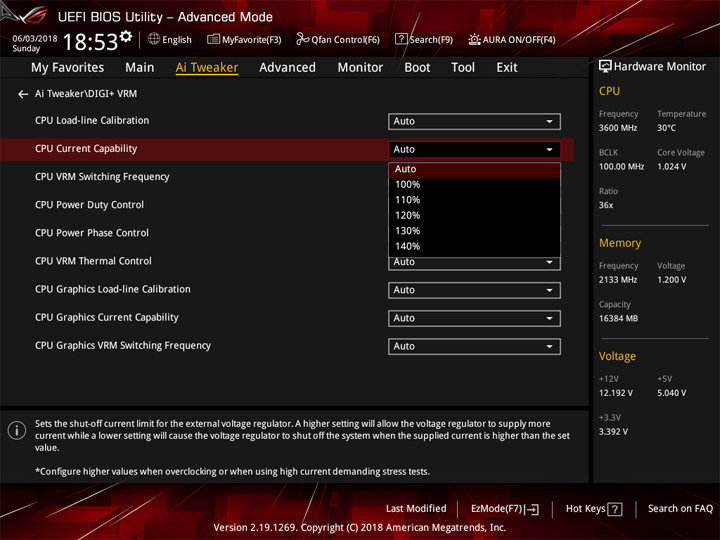Click the 100.00 MHz BCLK value

tap(621, 167)
